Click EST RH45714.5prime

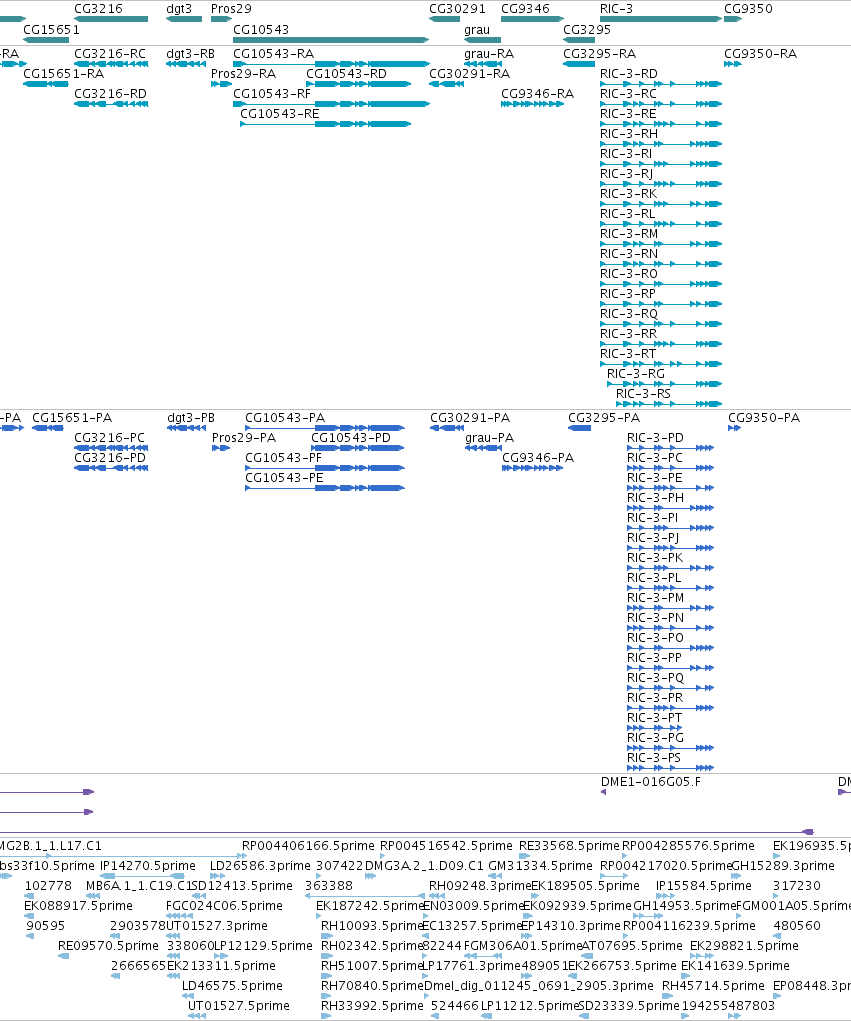pyautogui.click(x=713, y=986)
